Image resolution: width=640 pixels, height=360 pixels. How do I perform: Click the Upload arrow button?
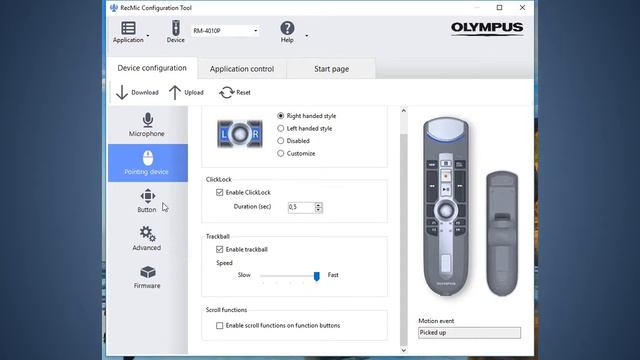click(x=175, y=92)
